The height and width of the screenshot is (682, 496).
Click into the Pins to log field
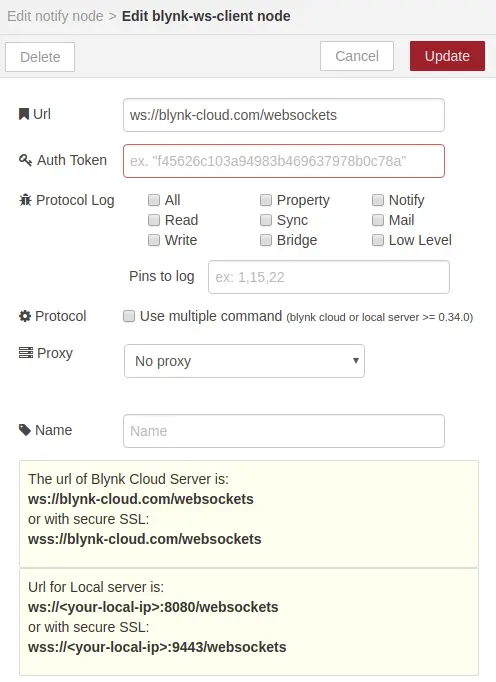329,277
